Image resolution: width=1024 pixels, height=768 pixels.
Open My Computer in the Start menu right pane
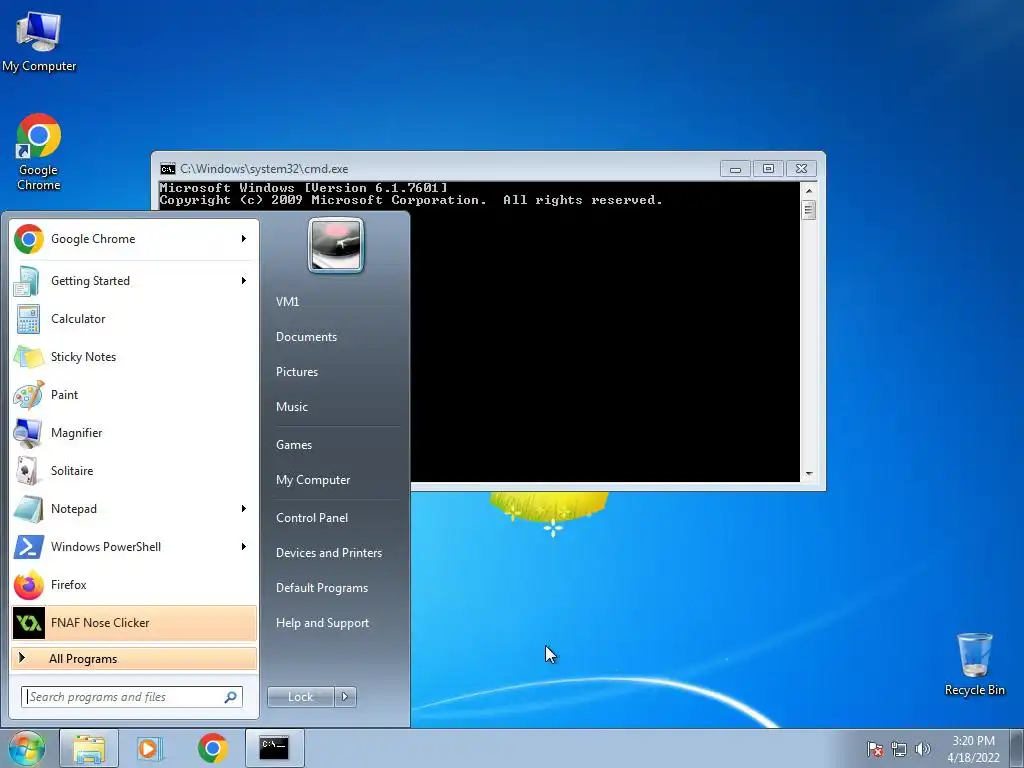pyautogui.click(x=313, y=480)
